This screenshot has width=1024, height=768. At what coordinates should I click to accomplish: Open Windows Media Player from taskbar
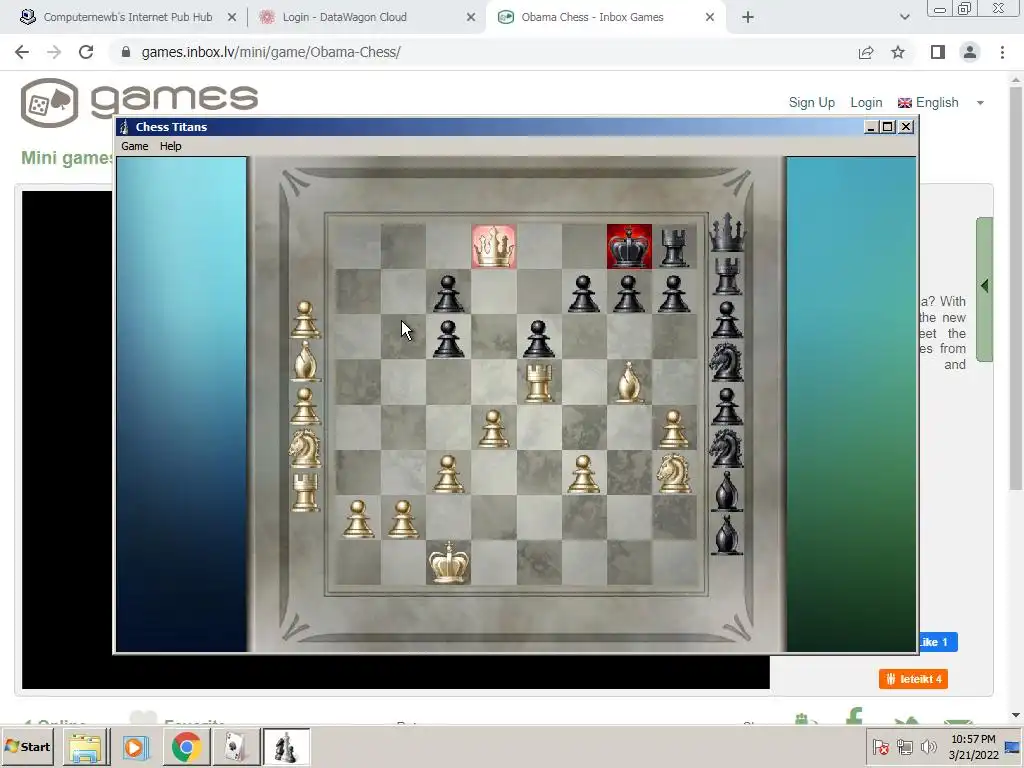point(136,747)
